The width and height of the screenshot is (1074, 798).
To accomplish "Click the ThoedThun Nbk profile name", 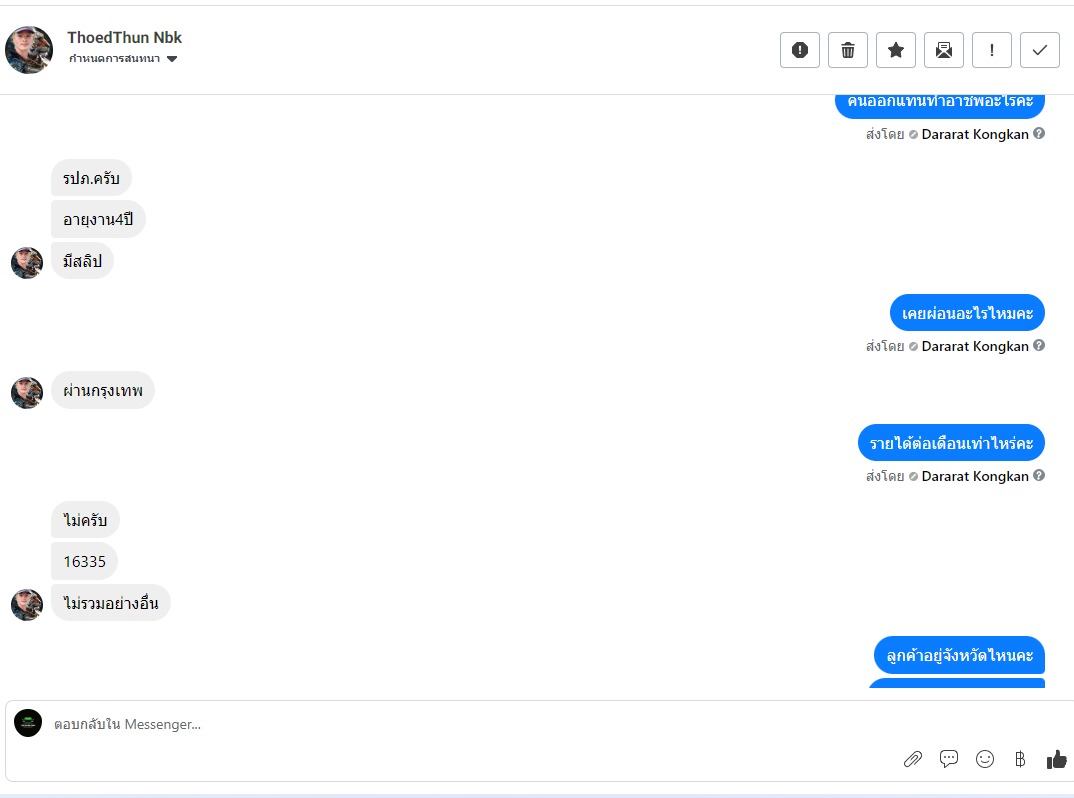I will (125, 38).
